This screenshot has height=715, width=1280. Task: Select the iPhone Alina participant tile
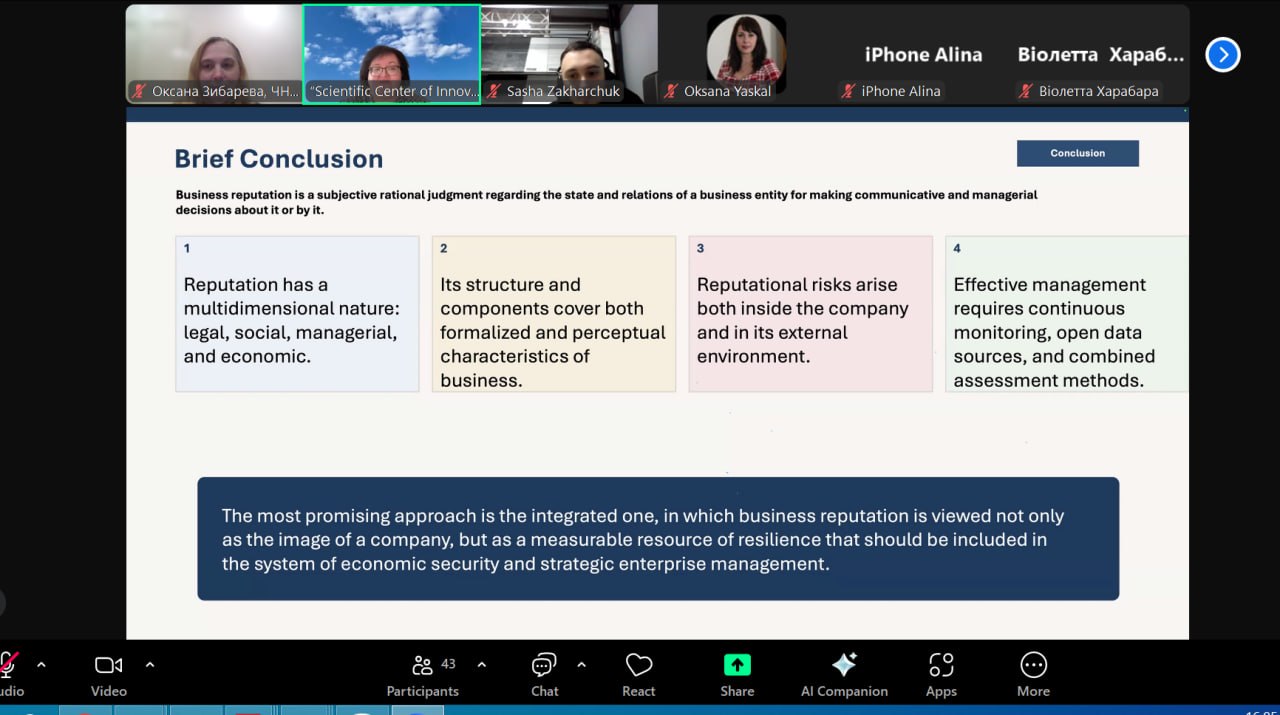click(x=923, y=54)
